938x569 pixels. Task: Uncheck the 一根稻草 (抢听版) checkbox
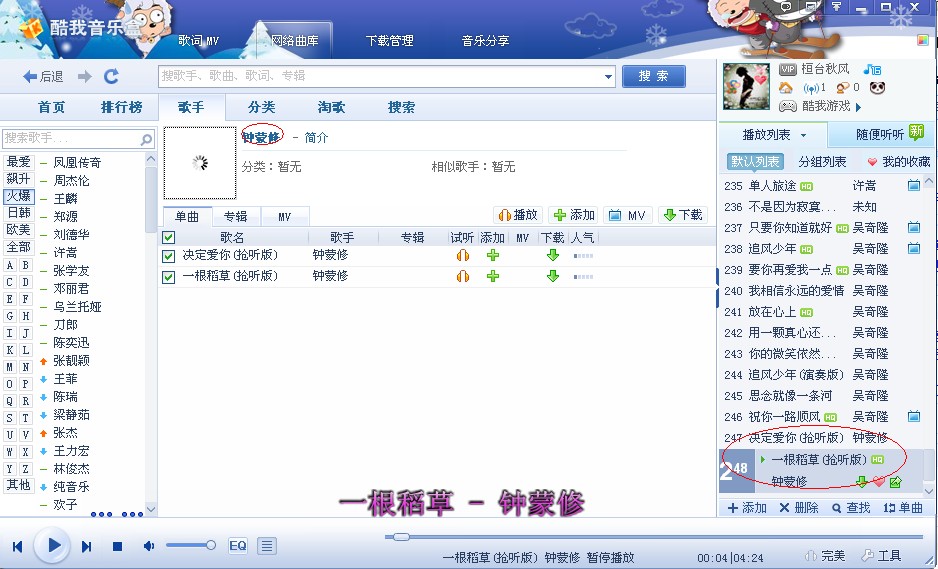(169, 277)
